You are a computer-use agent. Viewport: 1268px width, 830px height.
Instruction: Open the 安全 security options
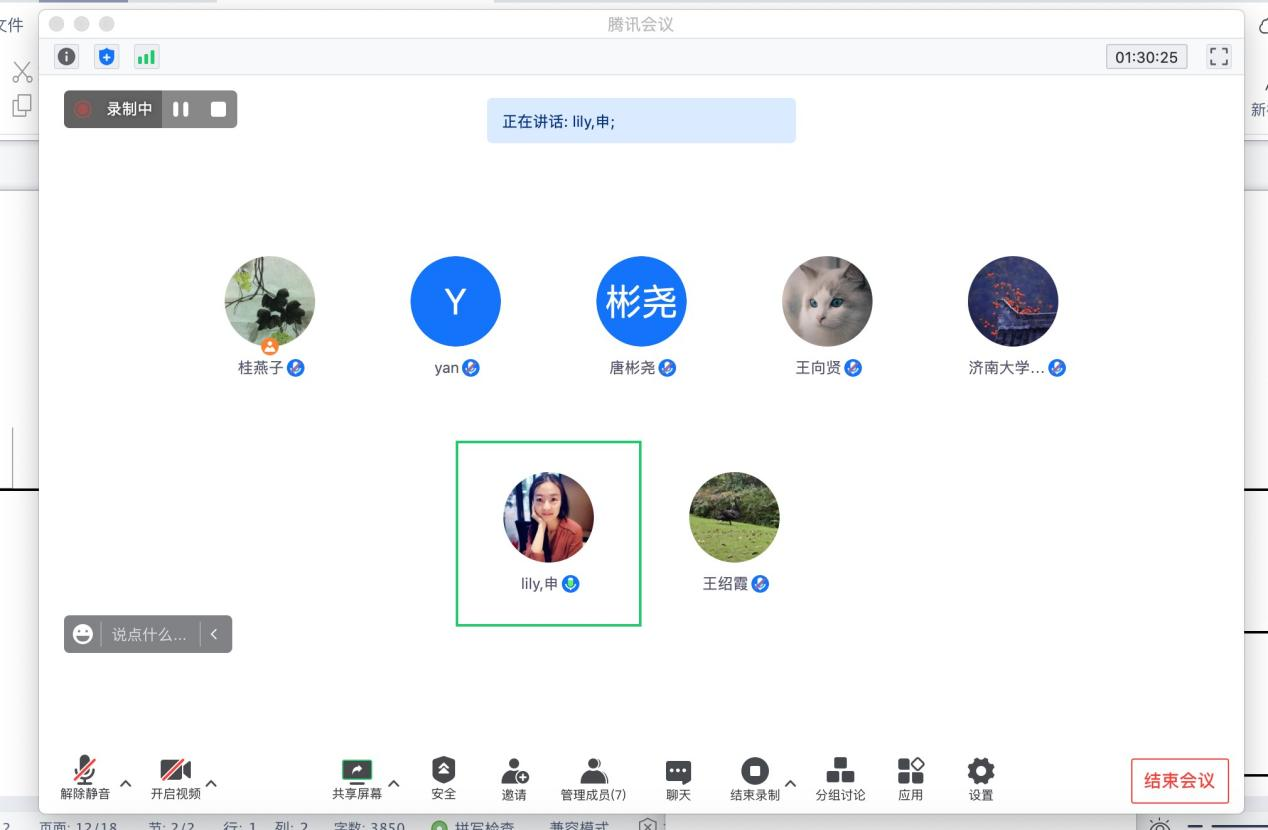(x=443, y=778)
